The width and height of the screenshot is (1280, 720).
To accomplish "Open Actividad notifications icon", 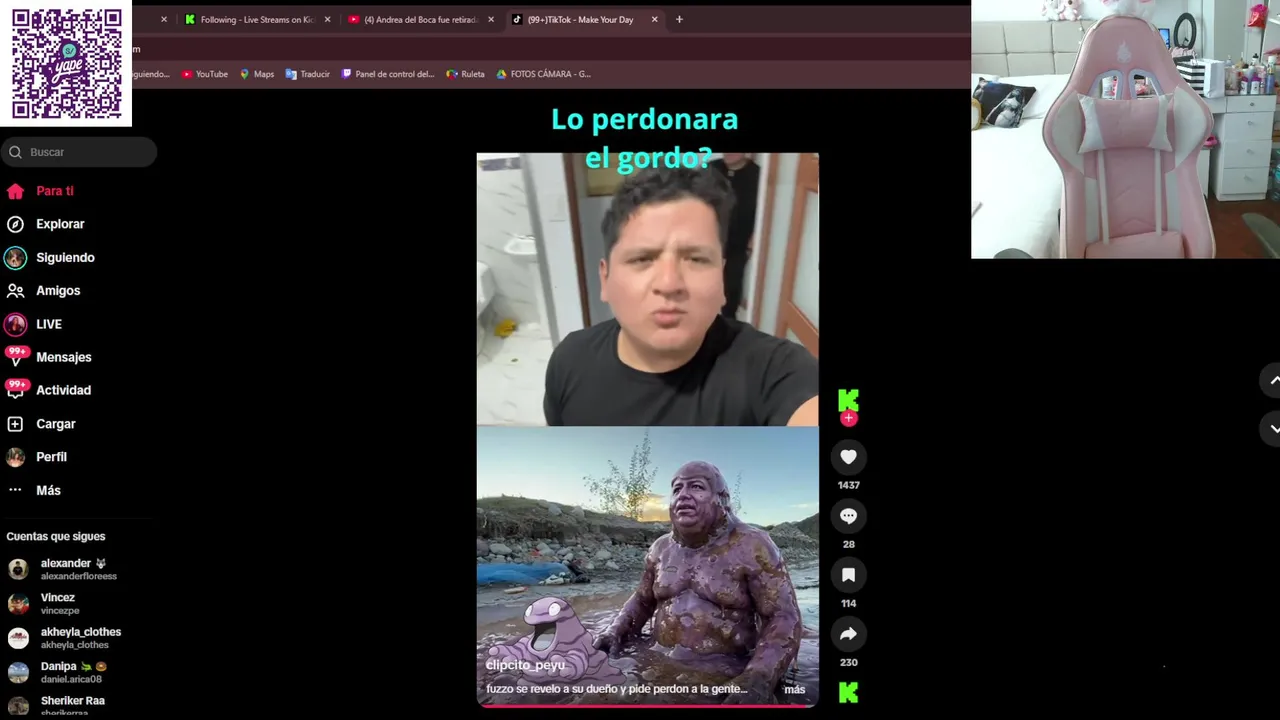I will [16, 389].
